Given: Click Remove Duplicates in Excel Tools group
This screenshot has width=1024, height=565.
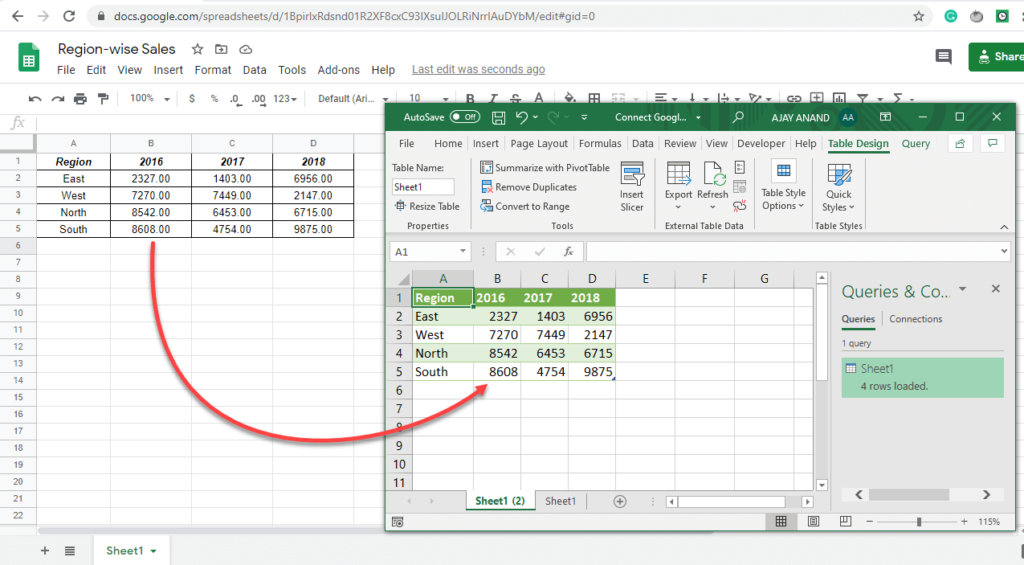Looking at the screenshot, I should coord(529,187).
